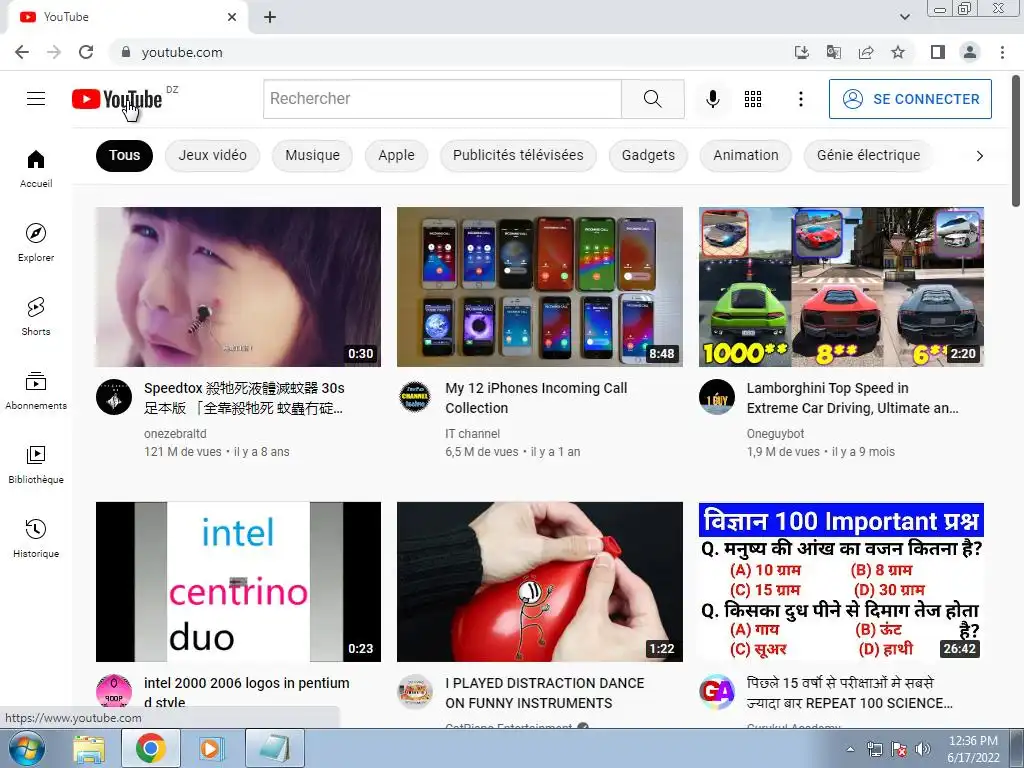Close the YouTube tab

point(232,17)
